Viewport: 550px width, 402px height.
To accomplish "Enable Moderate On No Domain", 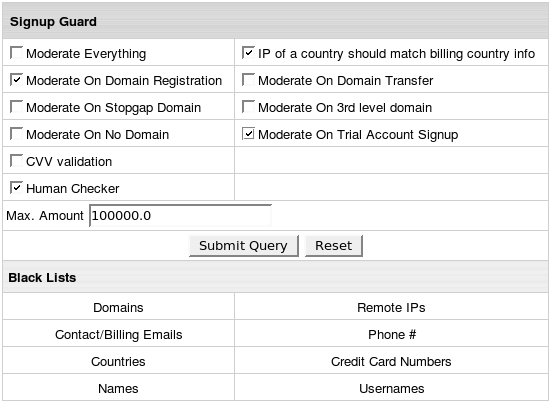I will coord(16,134).
